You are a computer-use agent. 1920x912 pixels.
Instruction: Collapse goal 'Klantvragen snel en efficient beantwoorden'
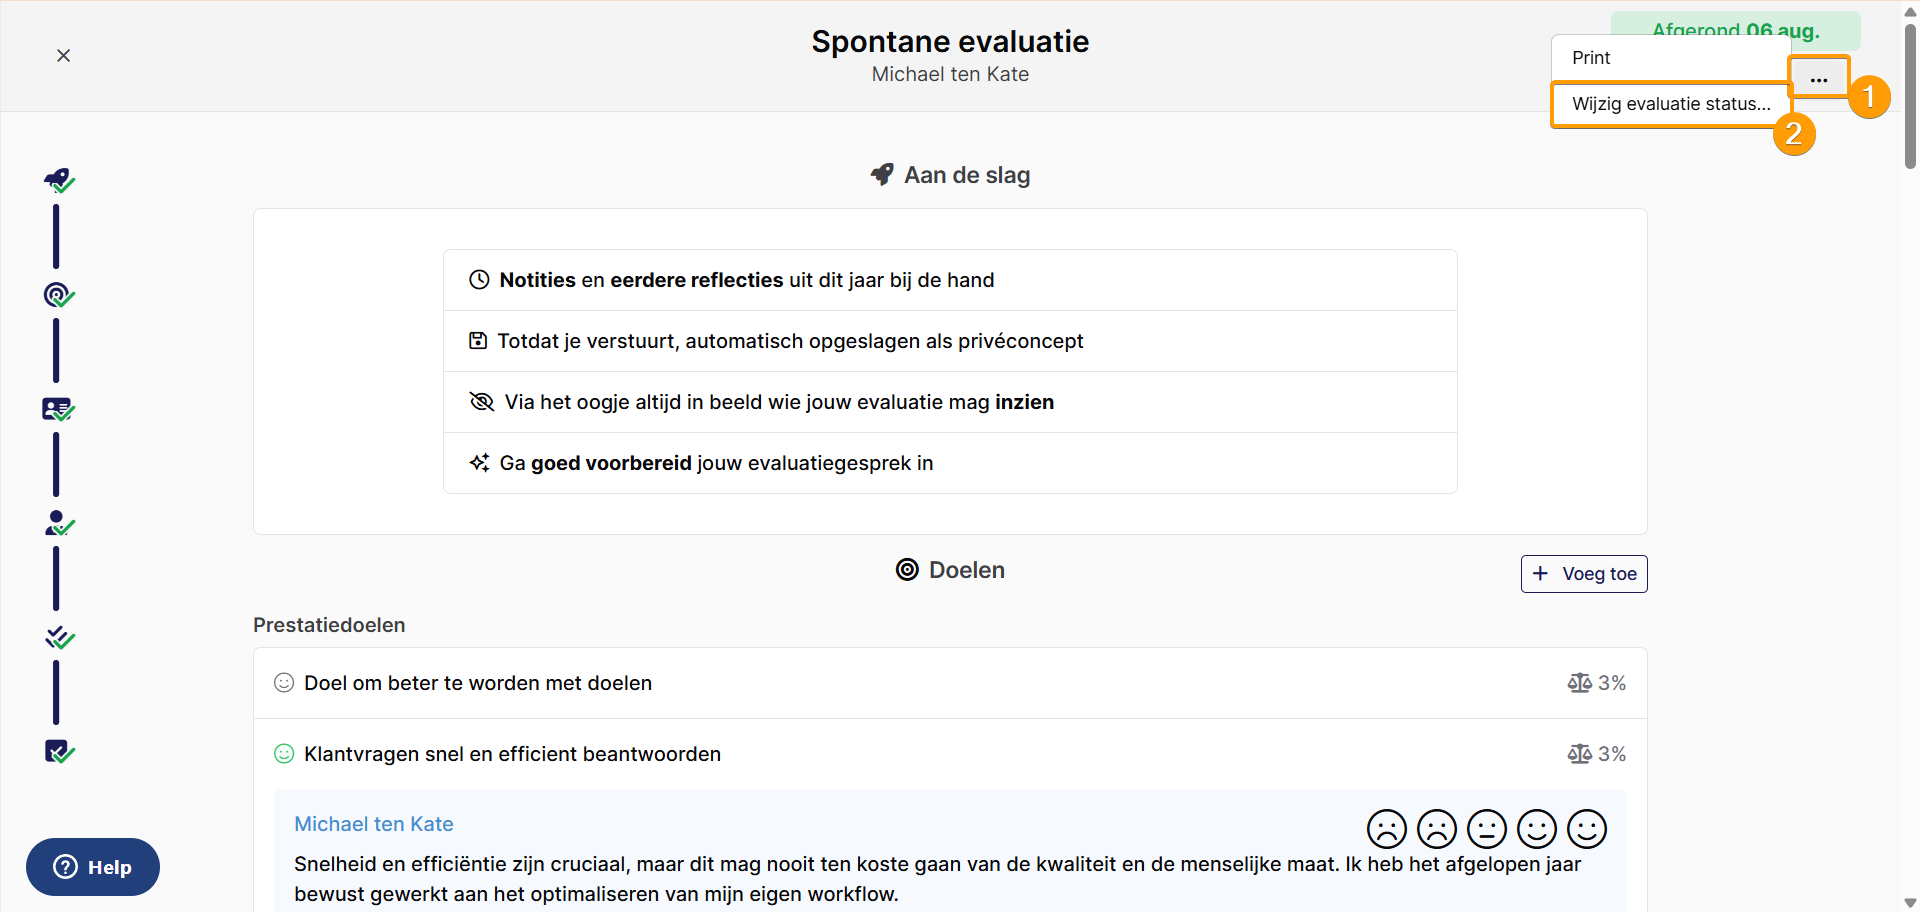[950, 754]
